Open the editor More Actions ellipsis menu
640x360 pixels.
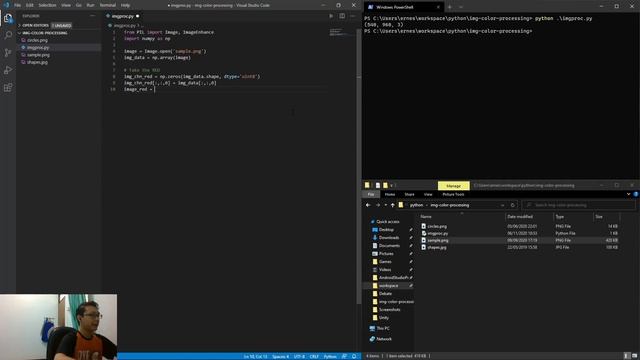pyautogui.click(x=353, y=16)
